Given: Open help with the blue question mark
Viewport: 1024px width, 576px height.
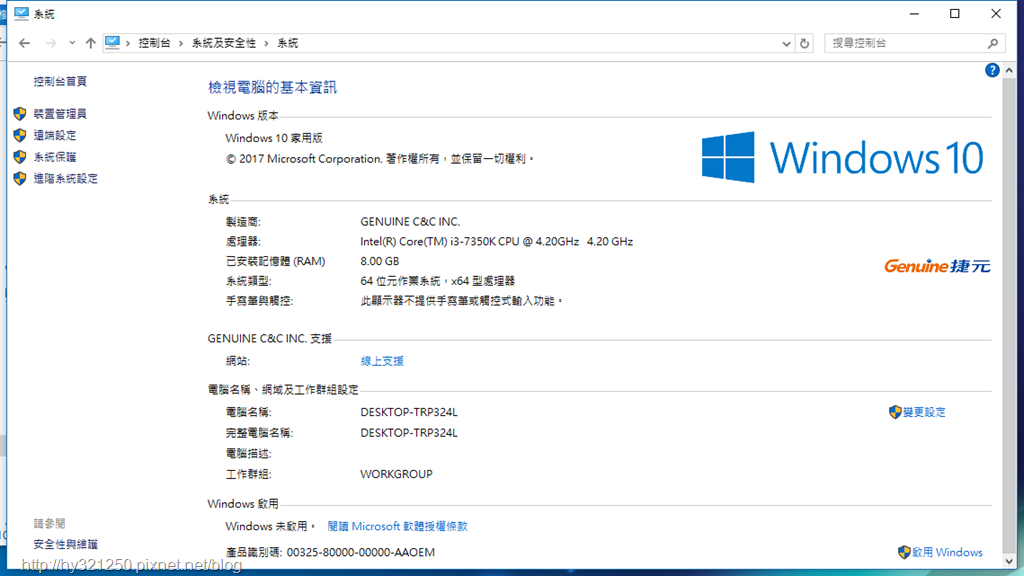Looking at the screenshot, I should tap(992, 70).
